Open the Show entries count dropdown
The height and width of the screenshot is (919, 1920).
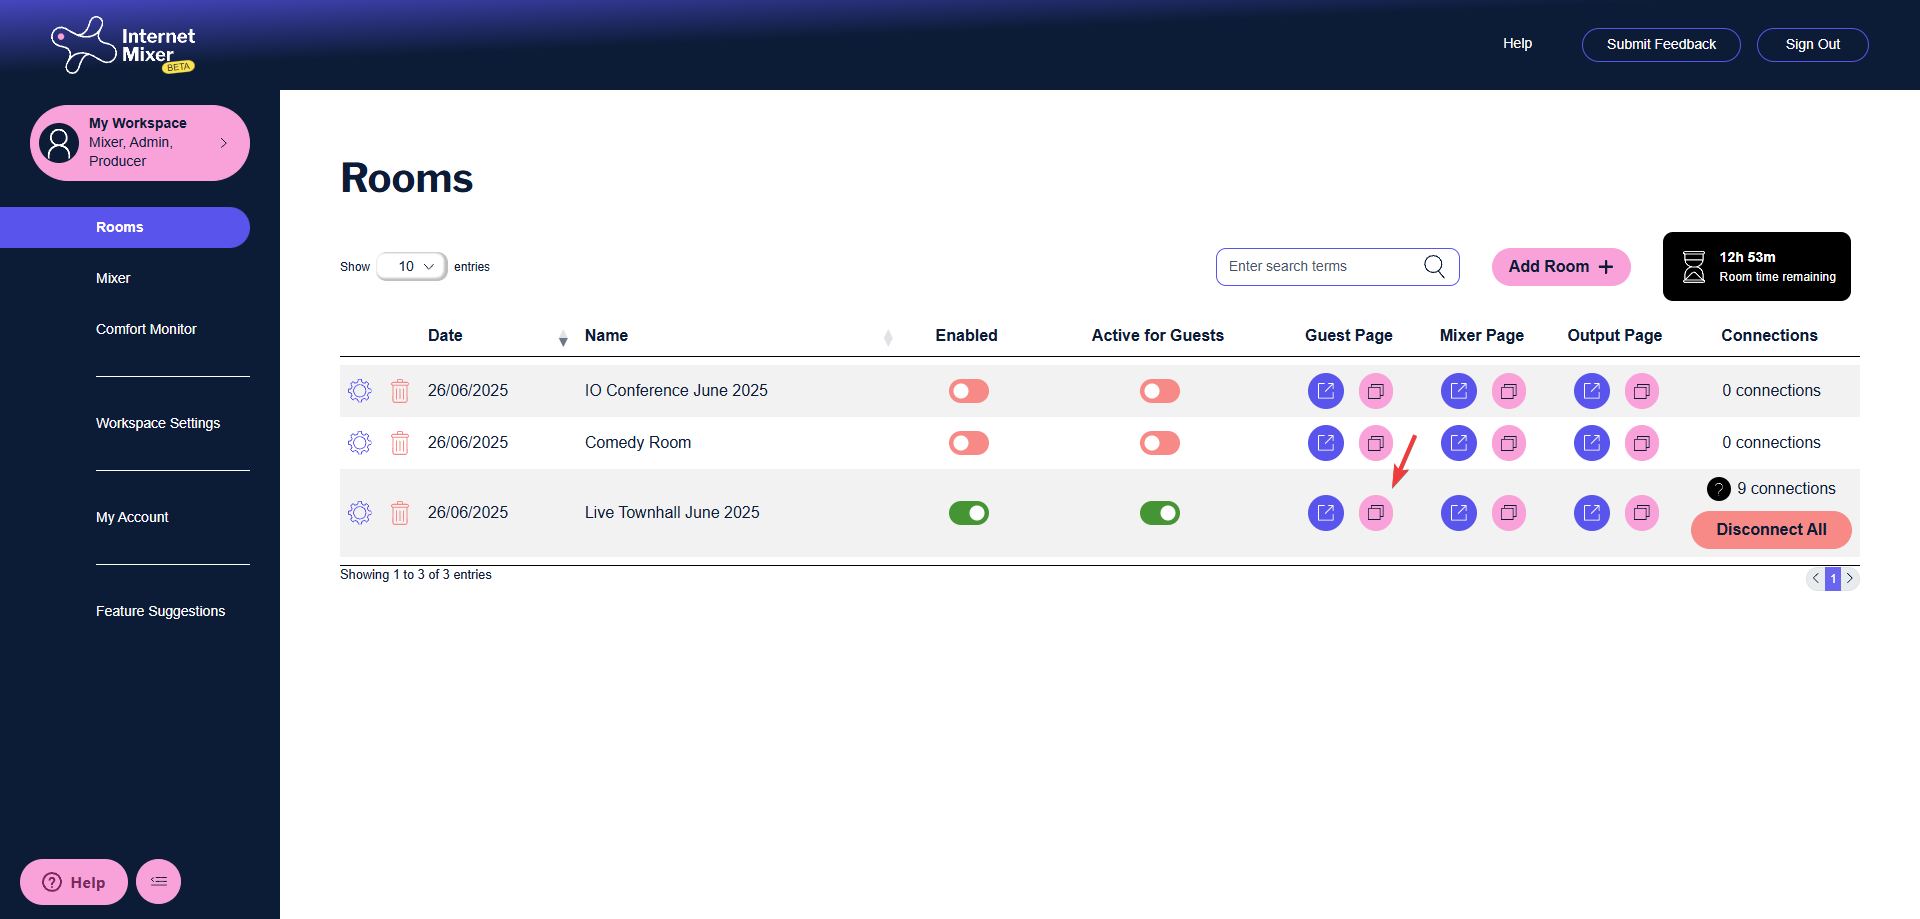pyautogui.click(x=412, y=267)
